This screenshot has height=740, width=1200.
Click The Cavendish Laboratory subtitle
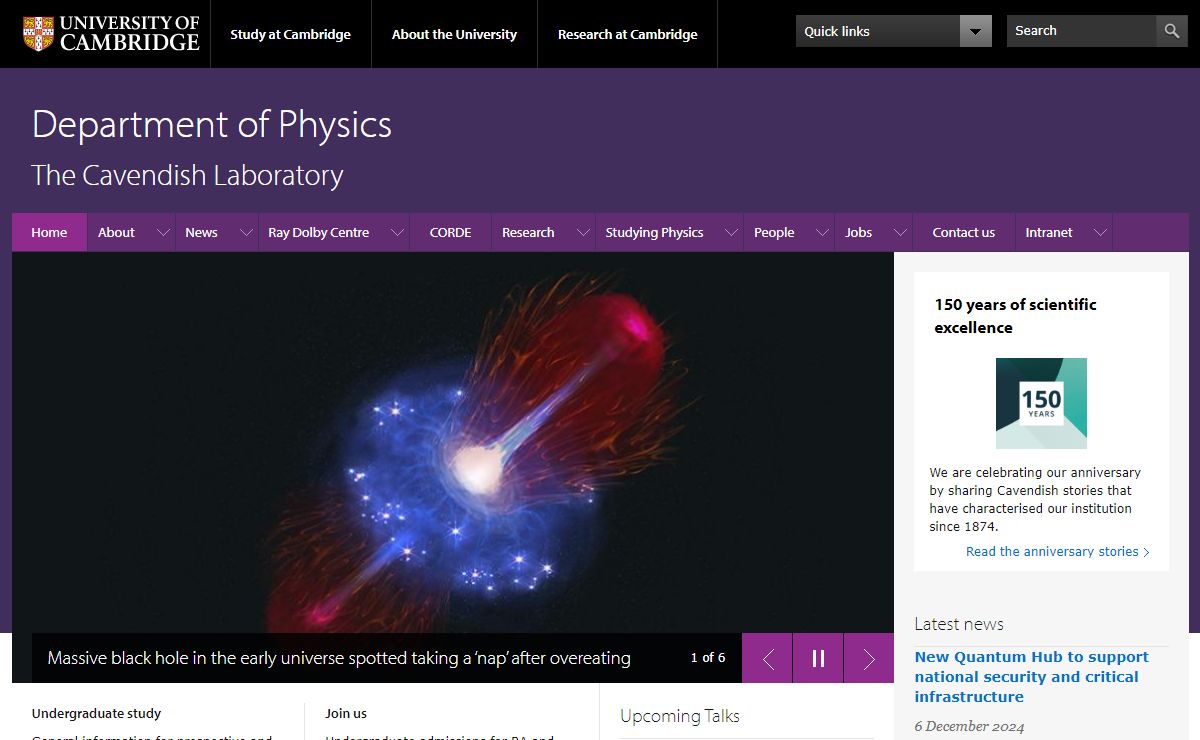187,175
